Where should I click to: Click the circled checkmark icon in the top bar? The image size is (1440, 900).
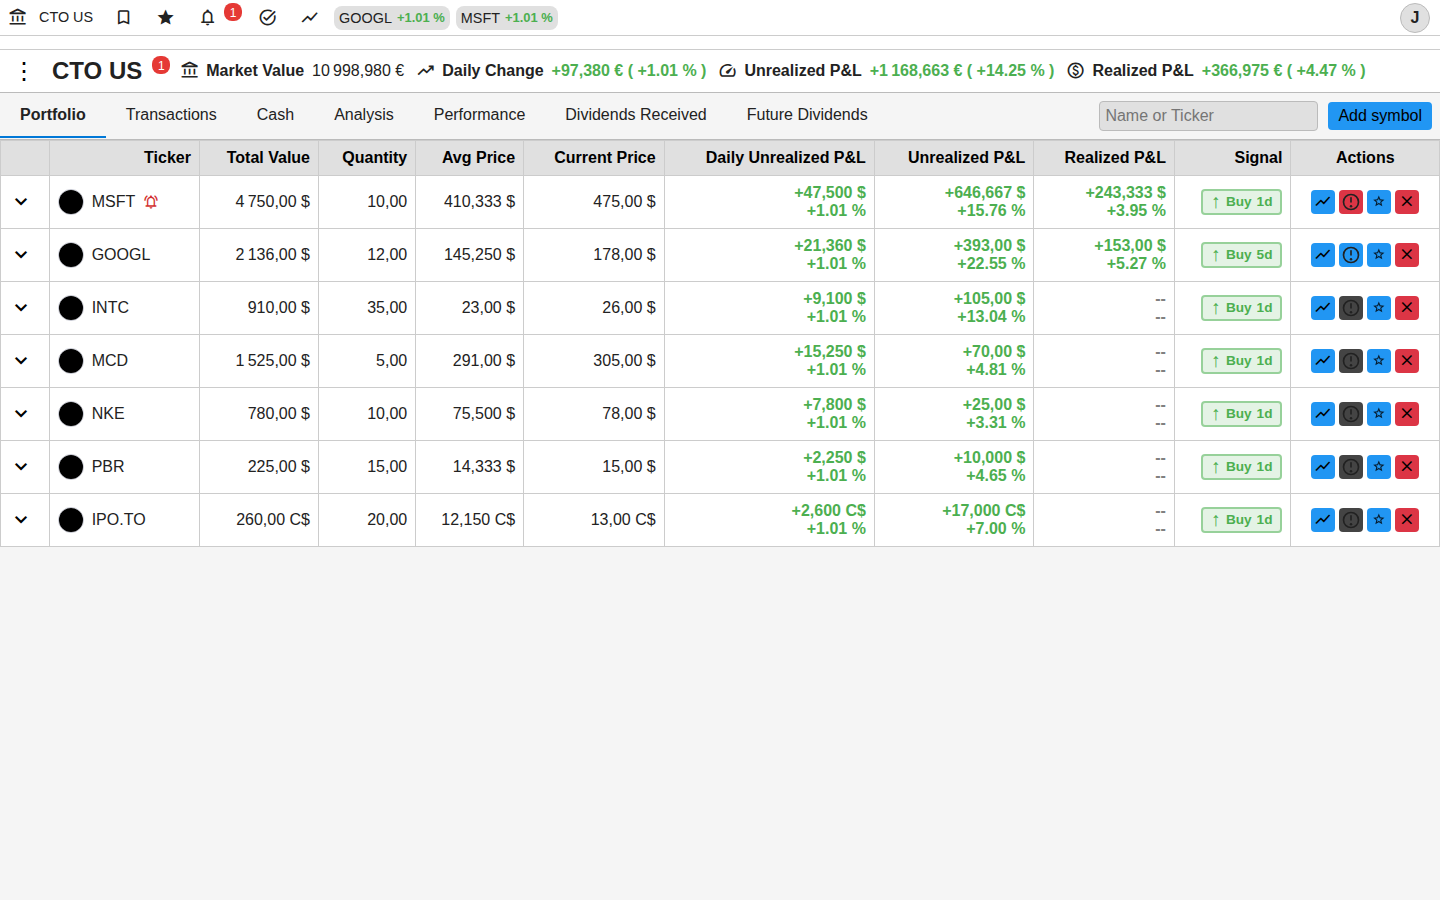click(267, 17)
